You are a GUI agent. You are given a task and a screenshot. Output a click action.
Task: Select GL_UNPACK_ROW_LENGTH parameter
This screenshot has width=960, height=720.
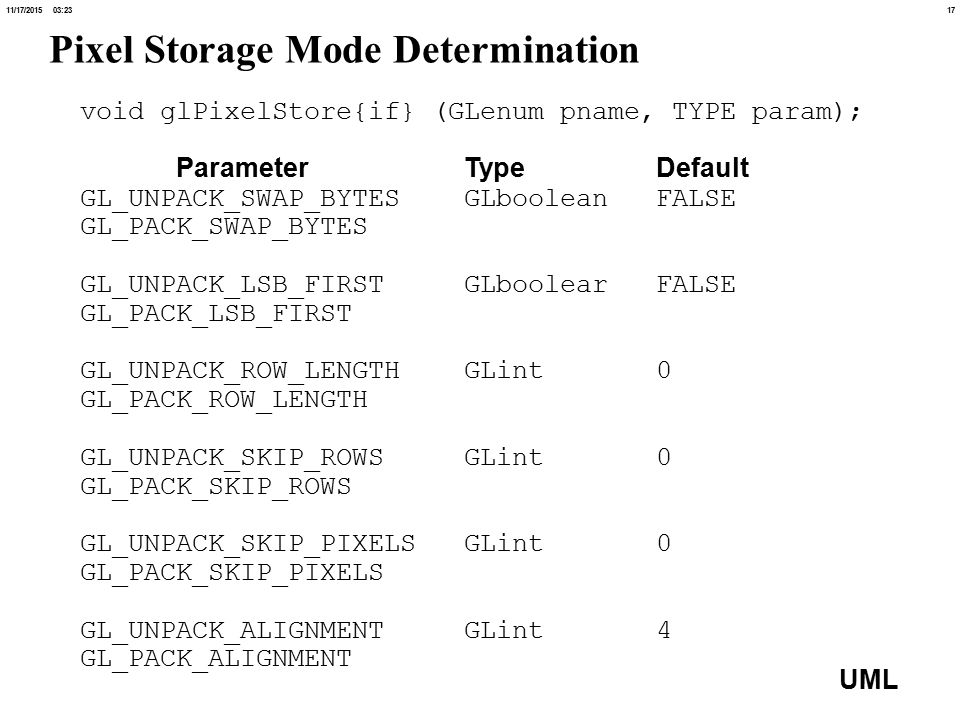[x=239, y=371]
